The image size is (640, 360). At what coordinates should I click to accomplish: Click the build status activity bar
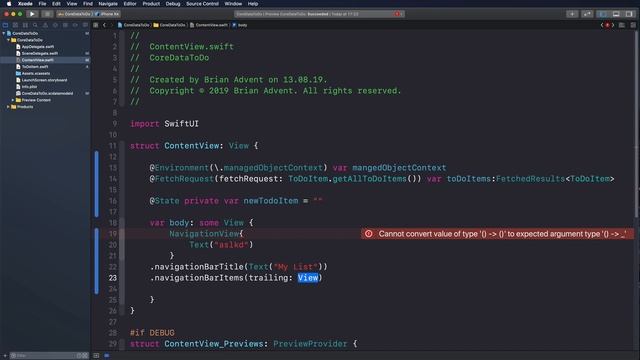coord(319,14)
